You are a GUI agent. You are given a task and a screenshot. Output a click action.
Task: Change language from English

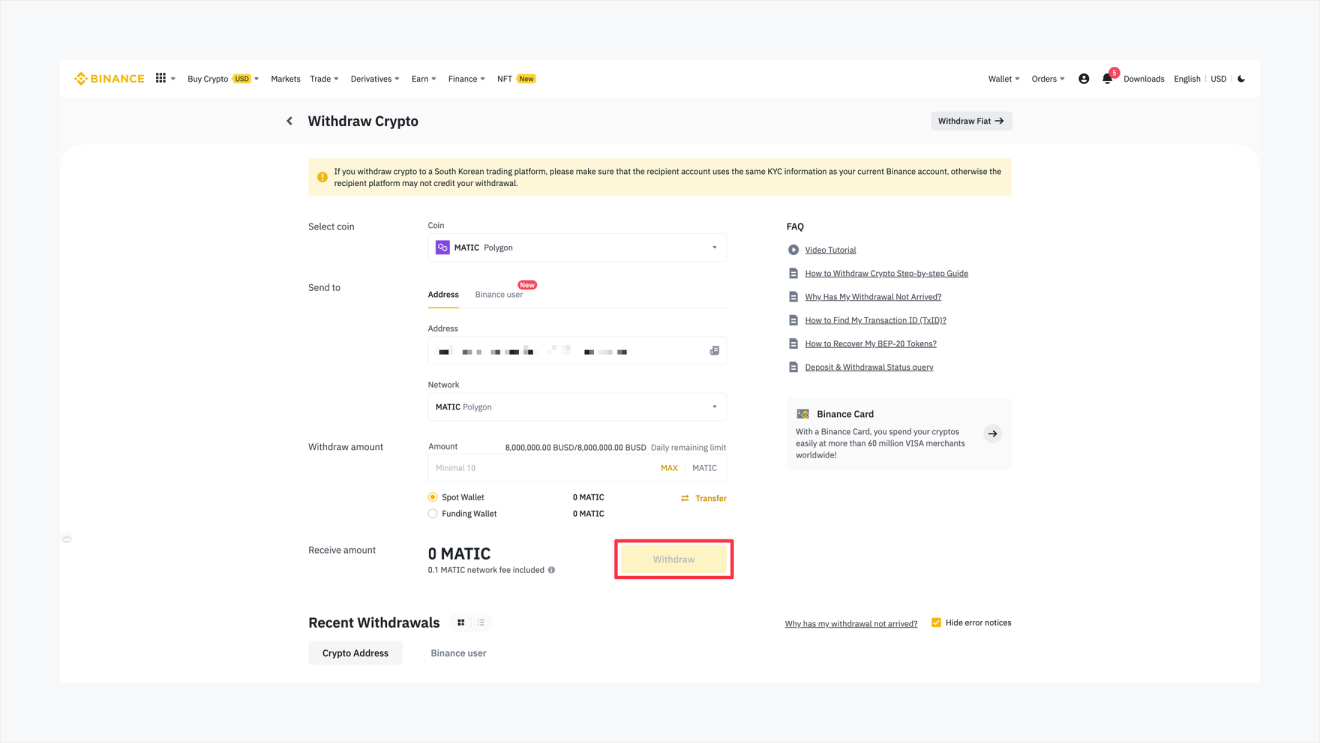pos(1187,79)
